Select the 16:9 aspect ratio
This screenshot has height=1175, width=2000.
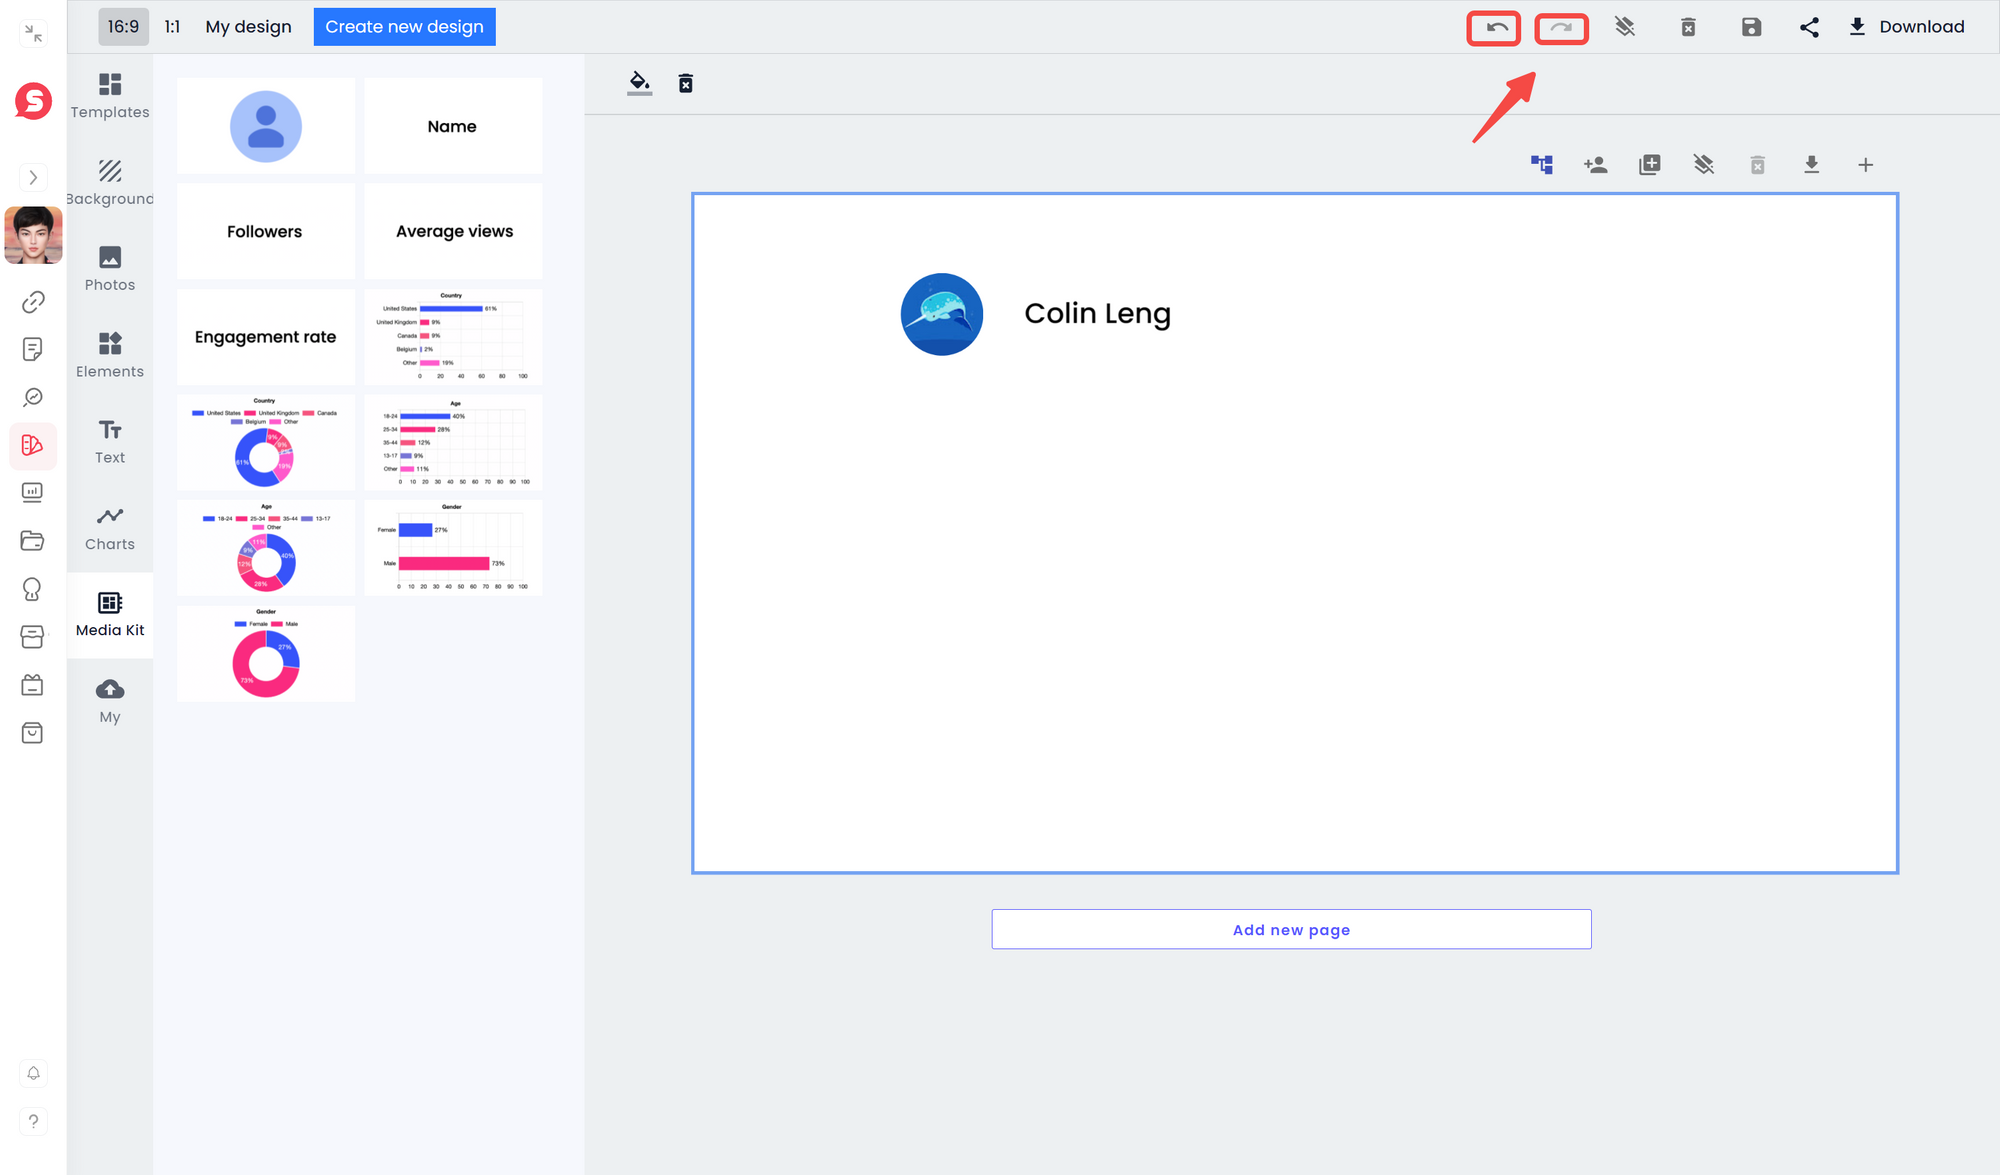pyautogui.click(x=123, y=27)
